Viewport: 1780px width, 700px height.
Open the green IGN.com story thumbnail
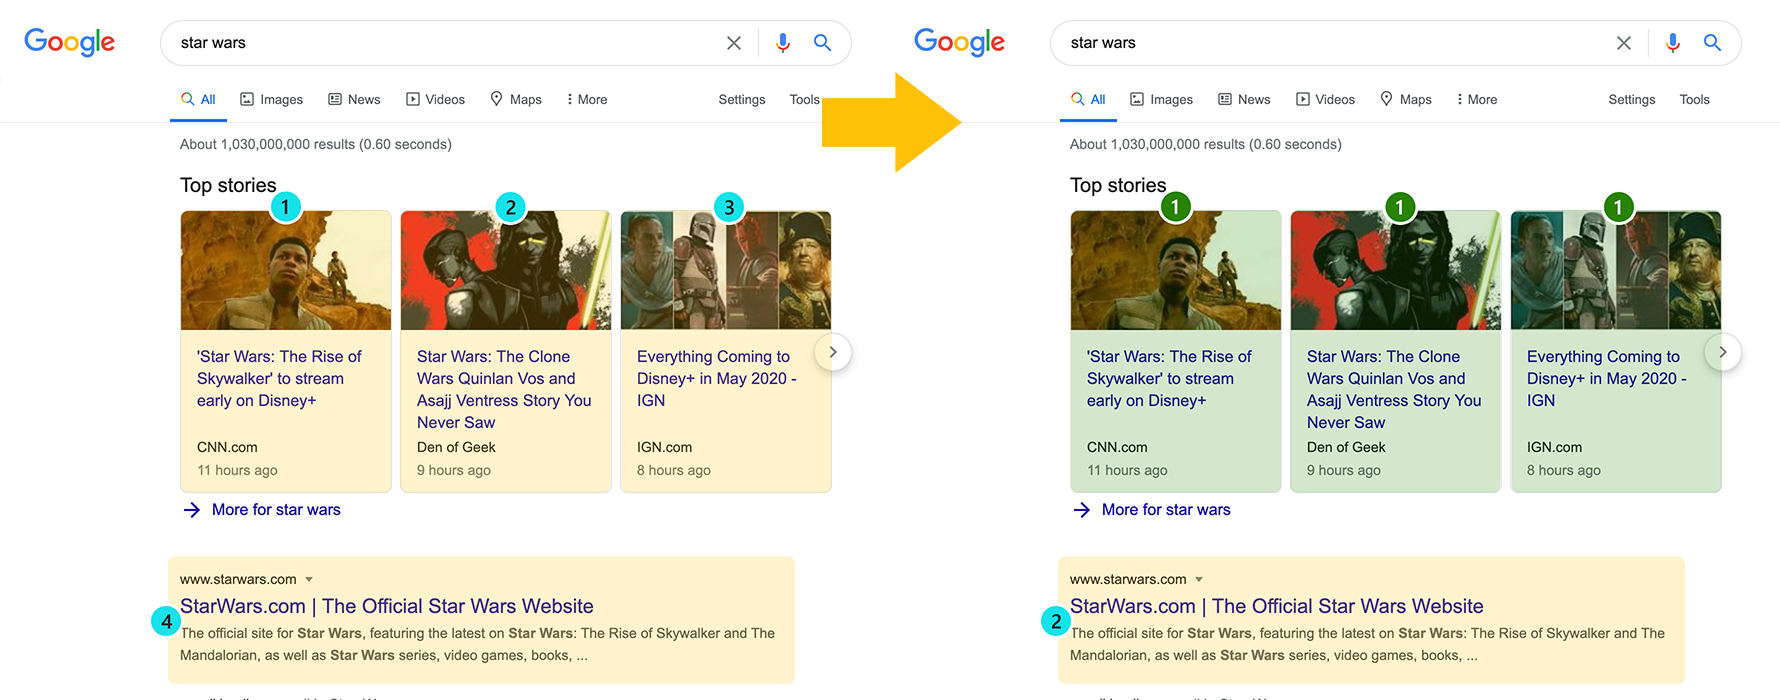pyautogui.click(x=1616, y=270)
